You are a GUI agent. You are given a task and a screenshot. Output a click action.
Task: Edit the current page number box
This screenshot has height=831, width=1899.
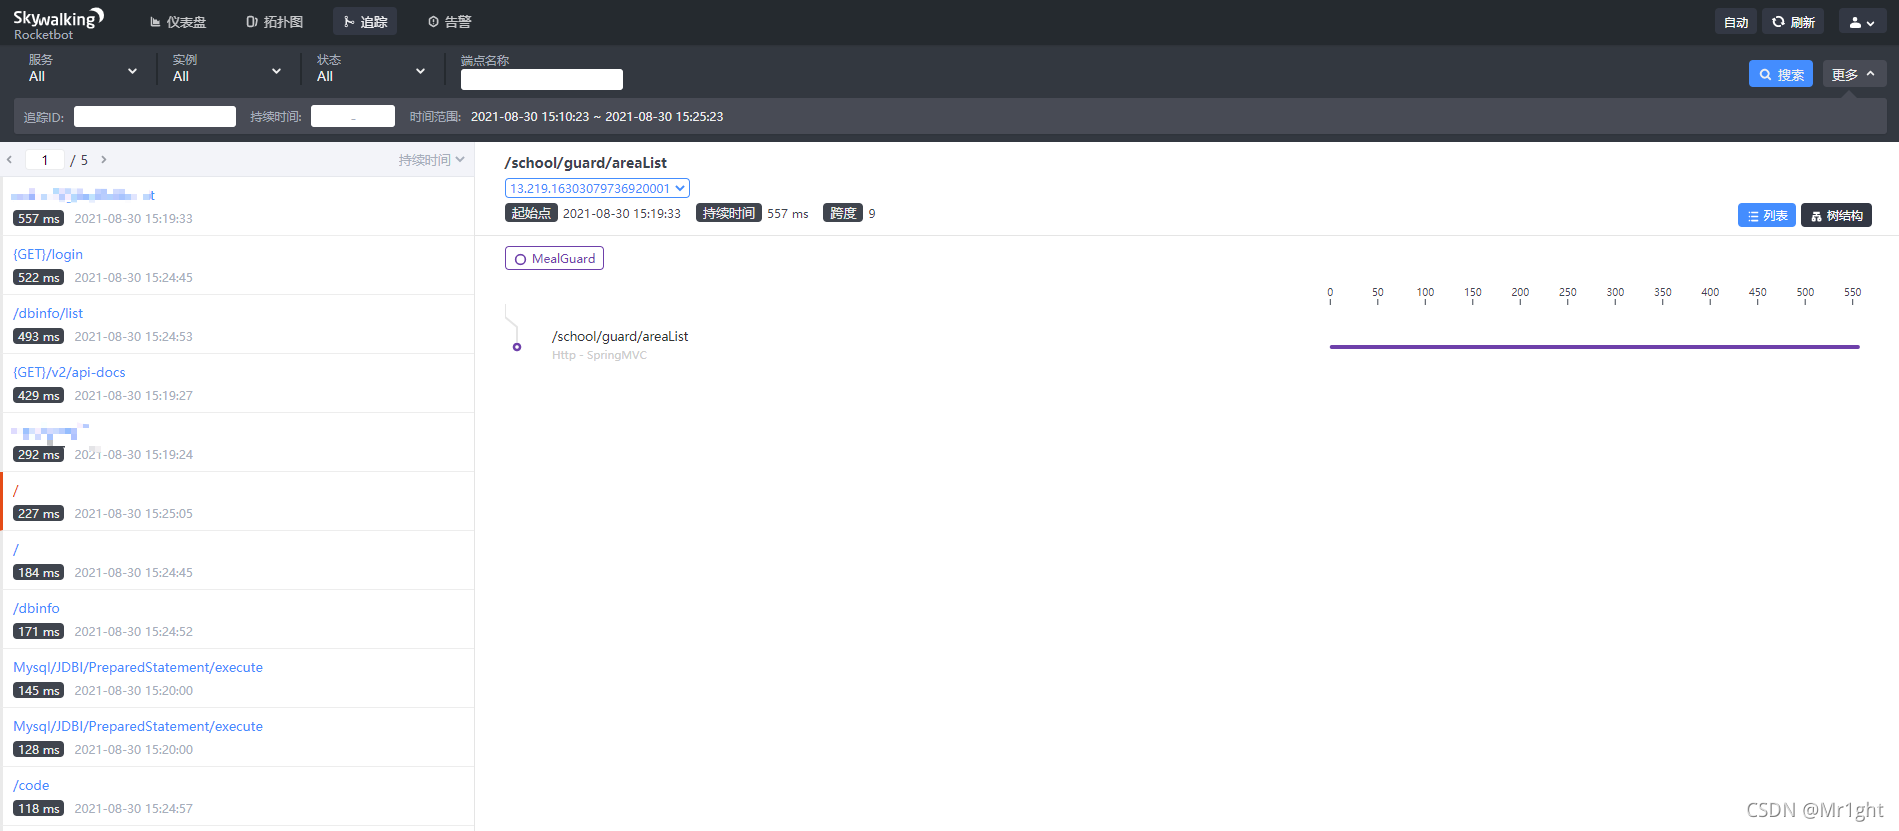coord(45,160)
